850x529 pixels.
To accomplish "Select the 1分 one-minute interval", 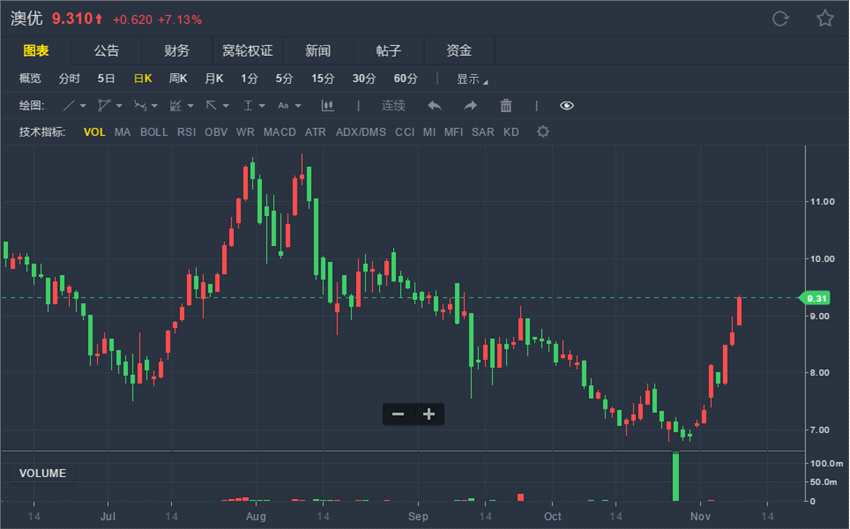I will [249, 79].
